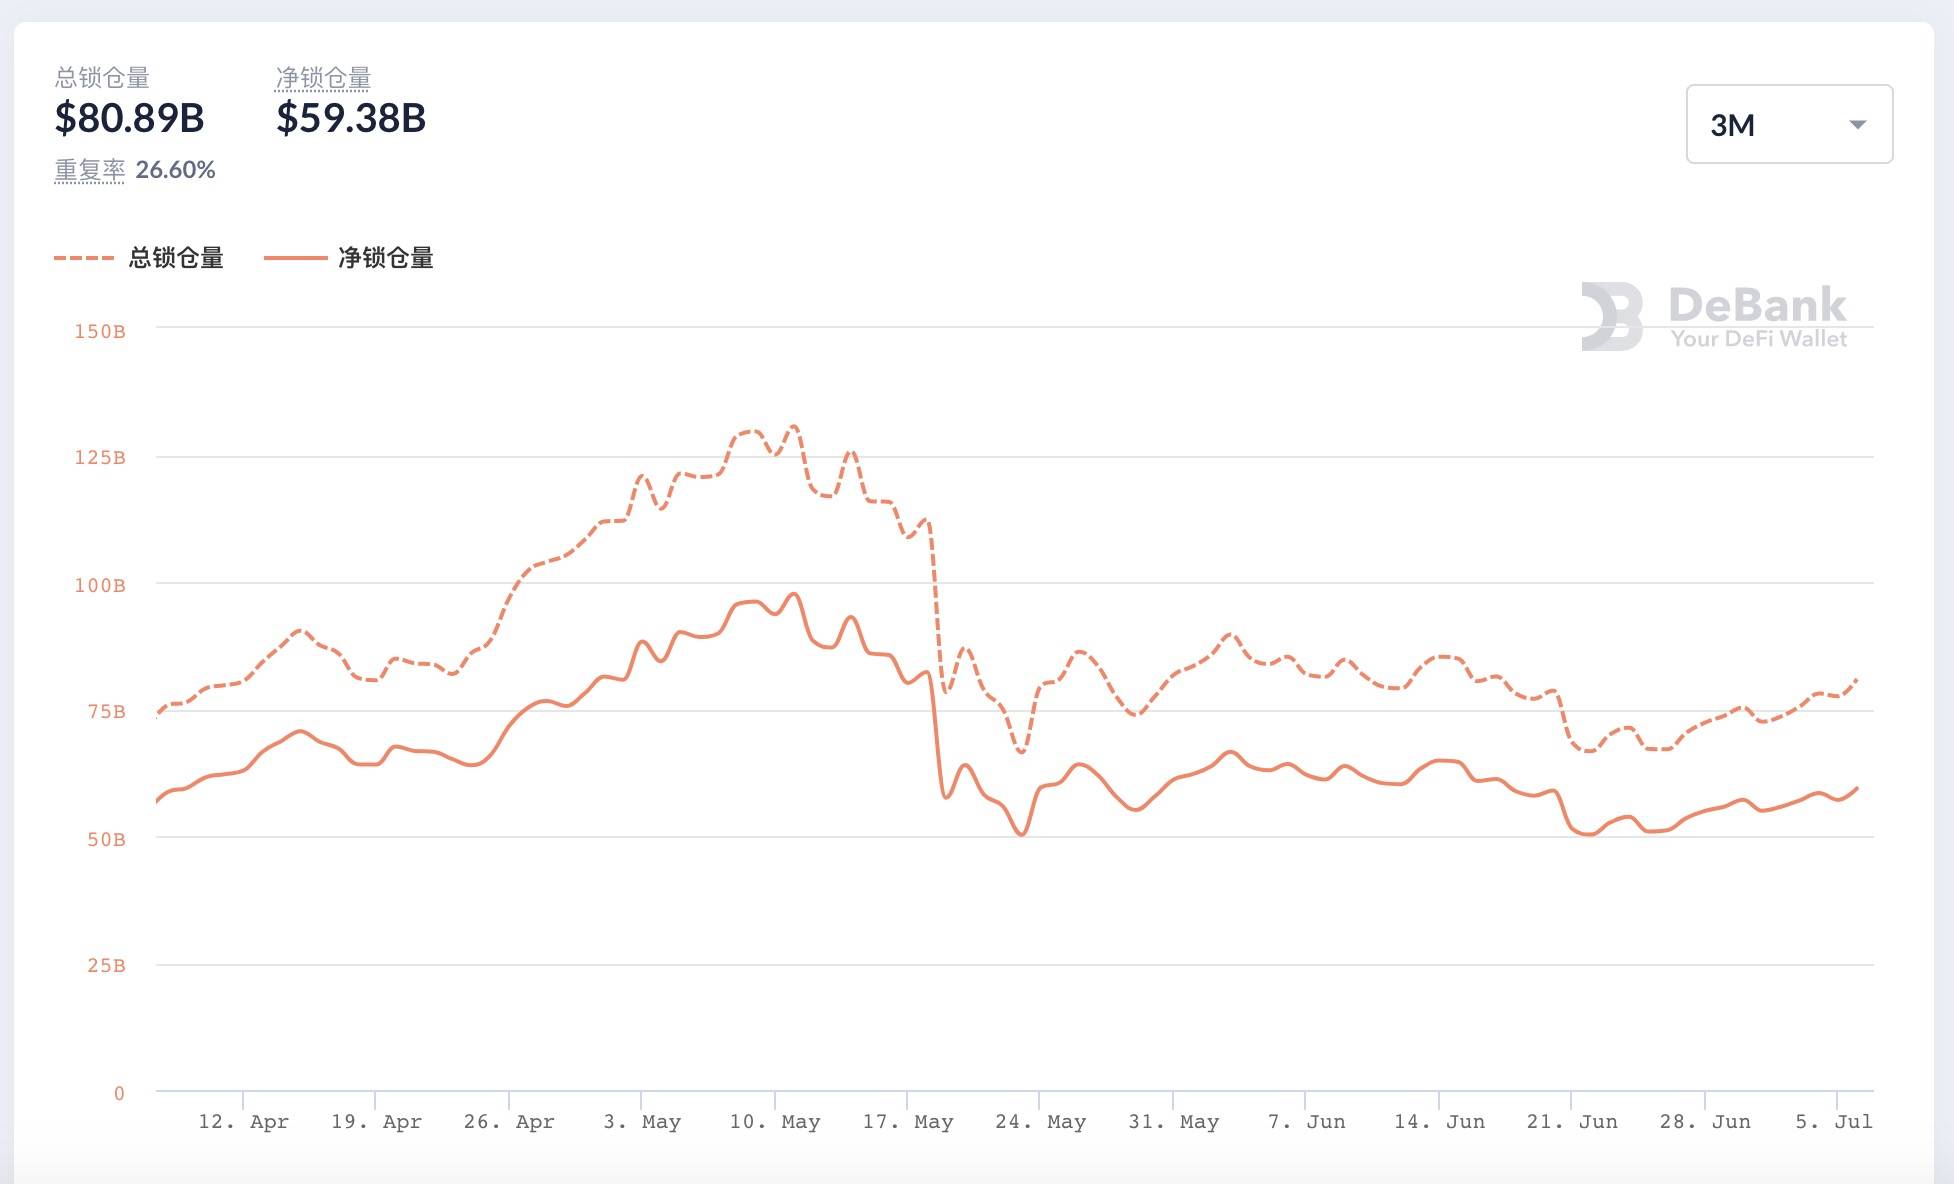Toggle the solid 净锁仓量 legend series
Image resolution: width=1954 pixels, height=1184 pixels.
385,258
